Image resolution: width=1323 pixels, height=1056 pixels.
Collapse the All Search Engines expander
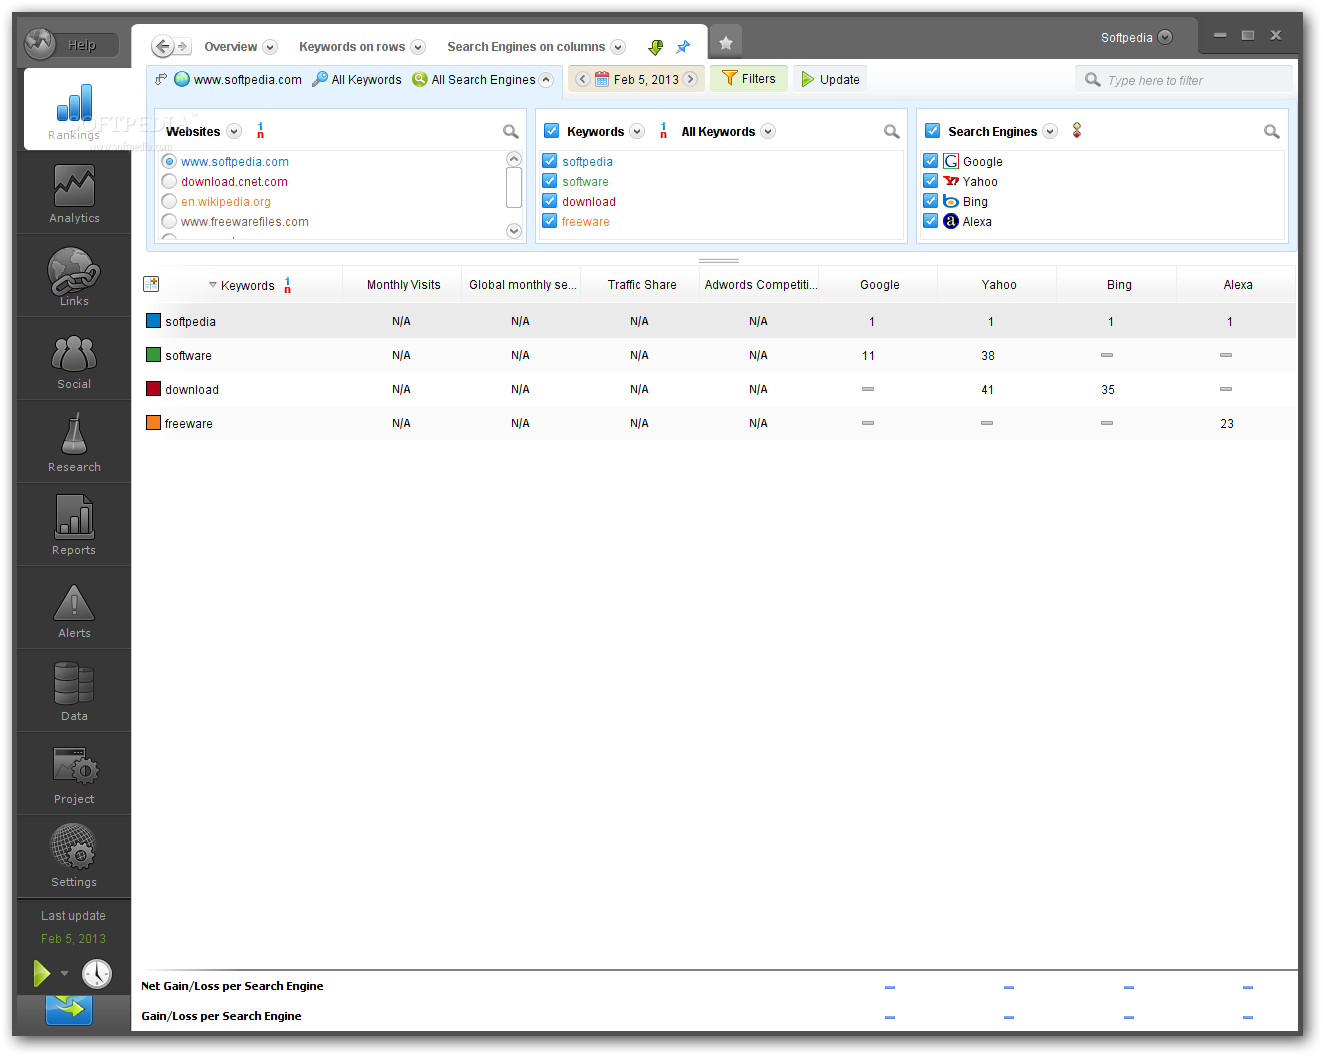click(546, 80)
